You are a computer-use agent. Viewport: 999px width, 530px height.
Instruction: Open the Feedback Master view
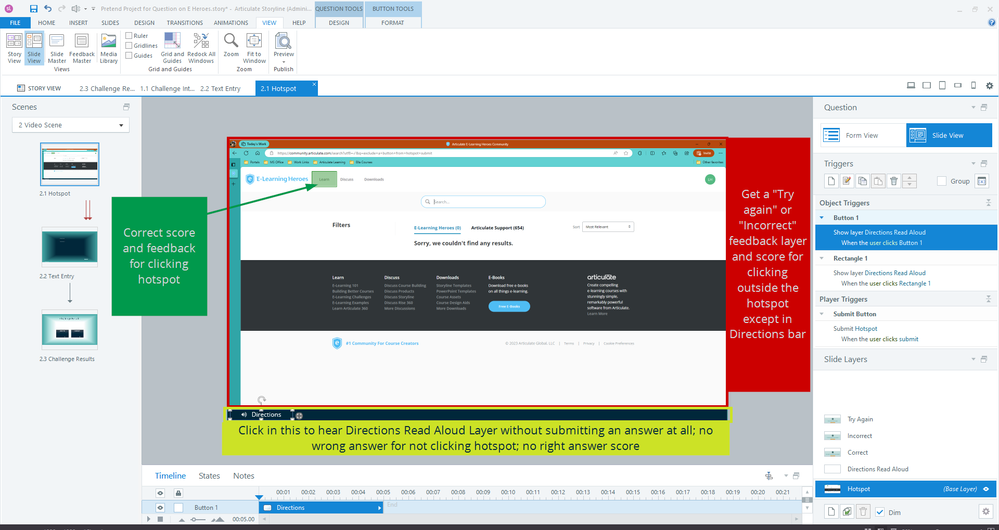[82, 48]
